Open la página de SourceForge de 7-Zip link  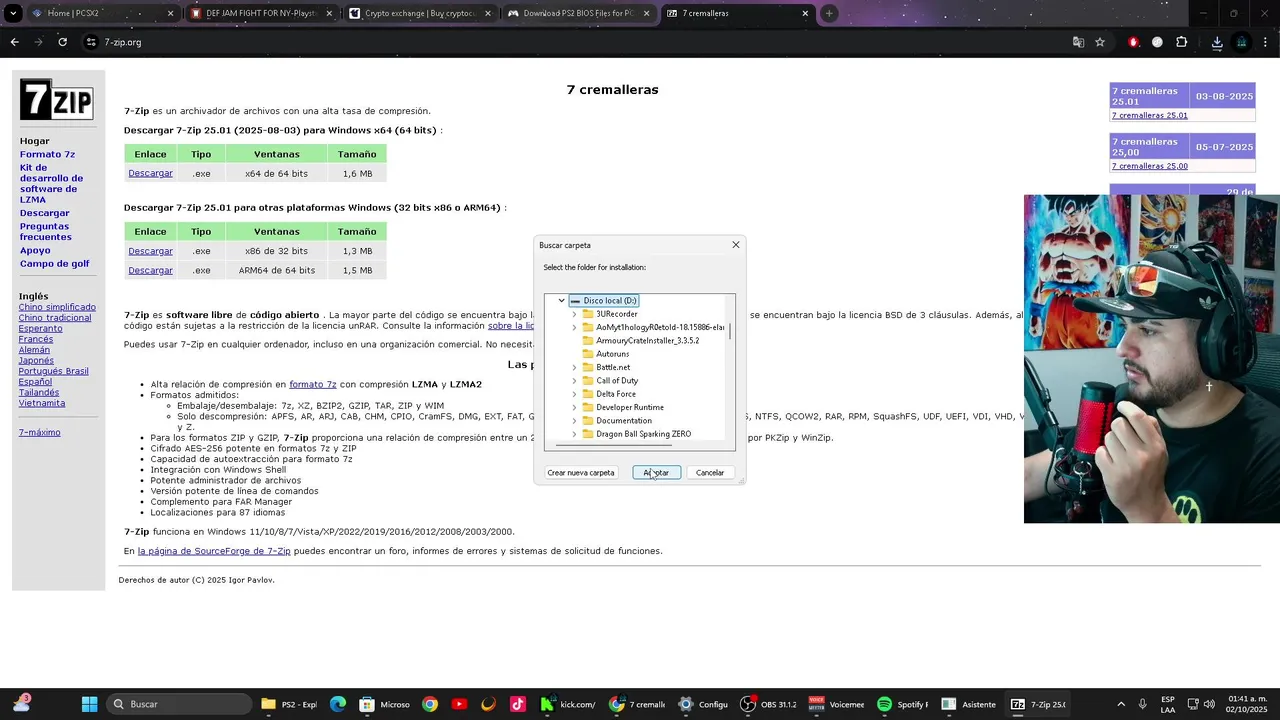[x=214, y=551]
